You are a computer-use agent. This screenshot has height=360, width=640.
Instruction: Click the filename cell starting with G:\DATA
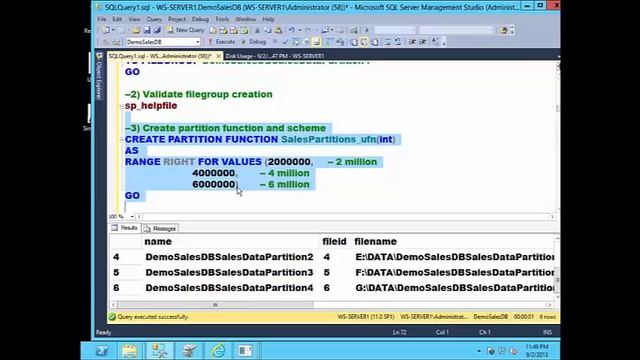[454, 288]
